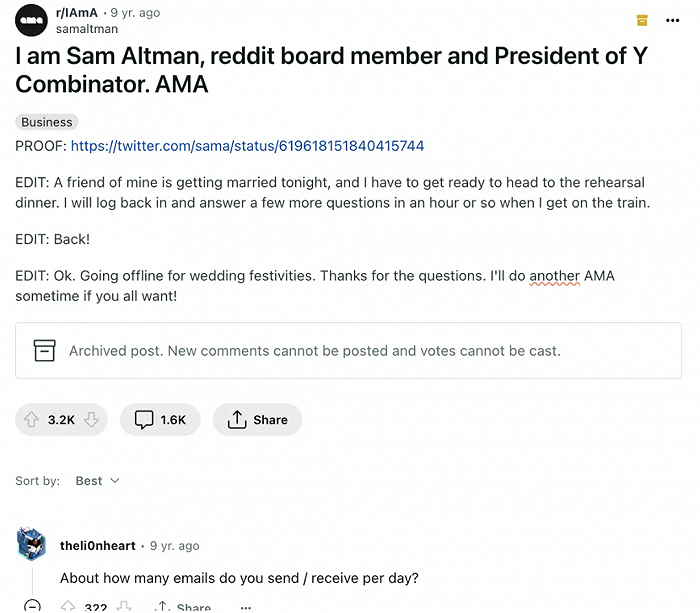
Task: Go to the r/IAmA subreddit link
Action: tap(77, 14)
